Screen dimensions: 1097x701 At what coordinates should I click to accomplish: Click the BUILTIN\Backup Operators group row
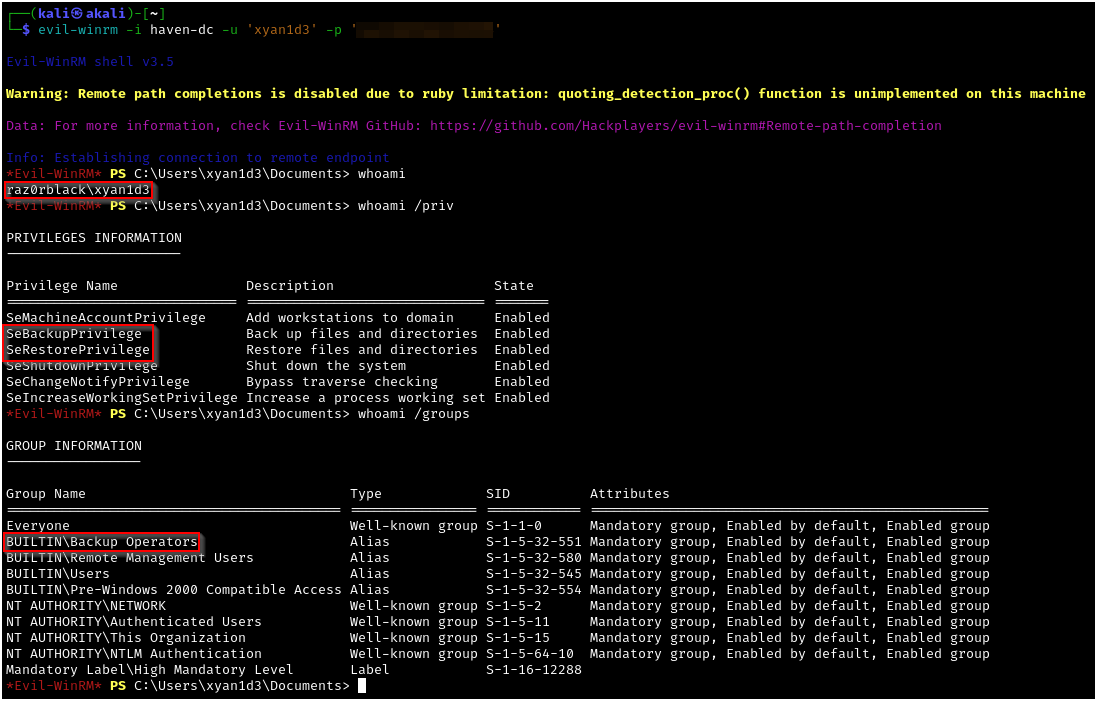tap(101, 542)
